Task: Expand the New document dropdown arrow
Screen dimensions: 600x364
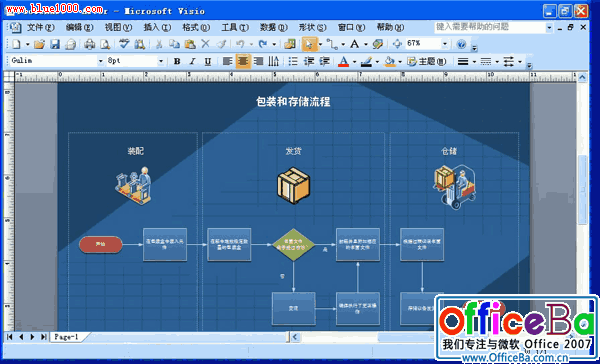Action: (28, 45)
